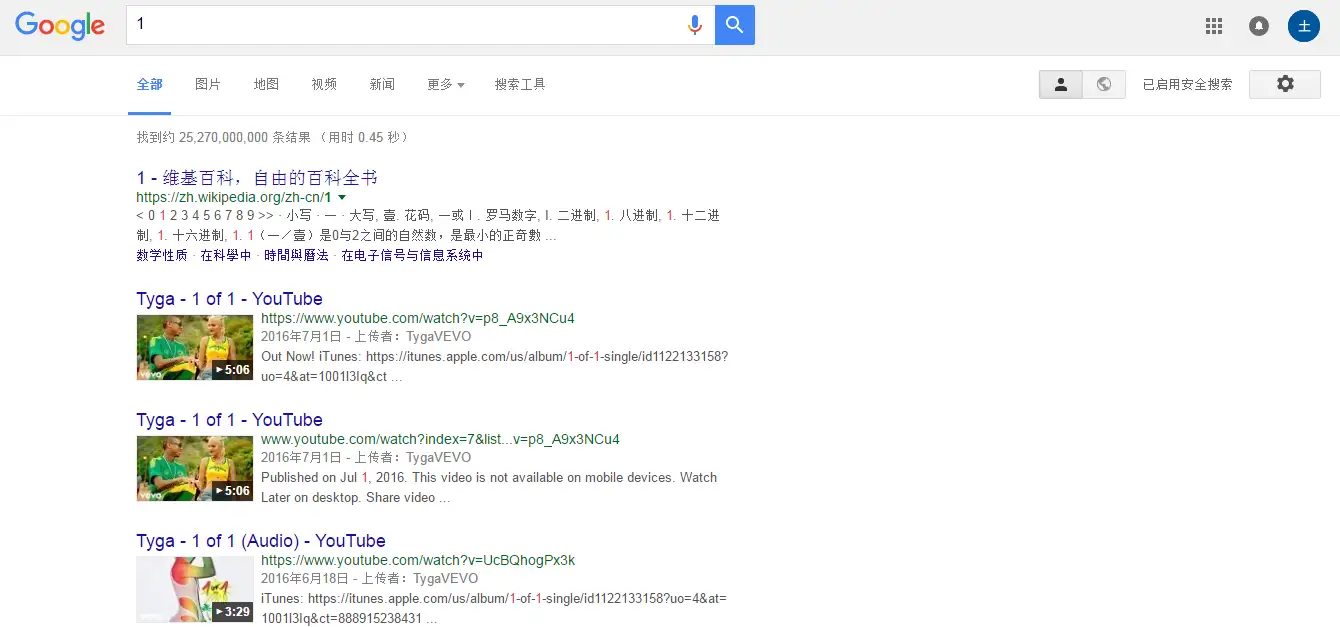
Task: Switch to the 图片 images tab
Action: 207,85
